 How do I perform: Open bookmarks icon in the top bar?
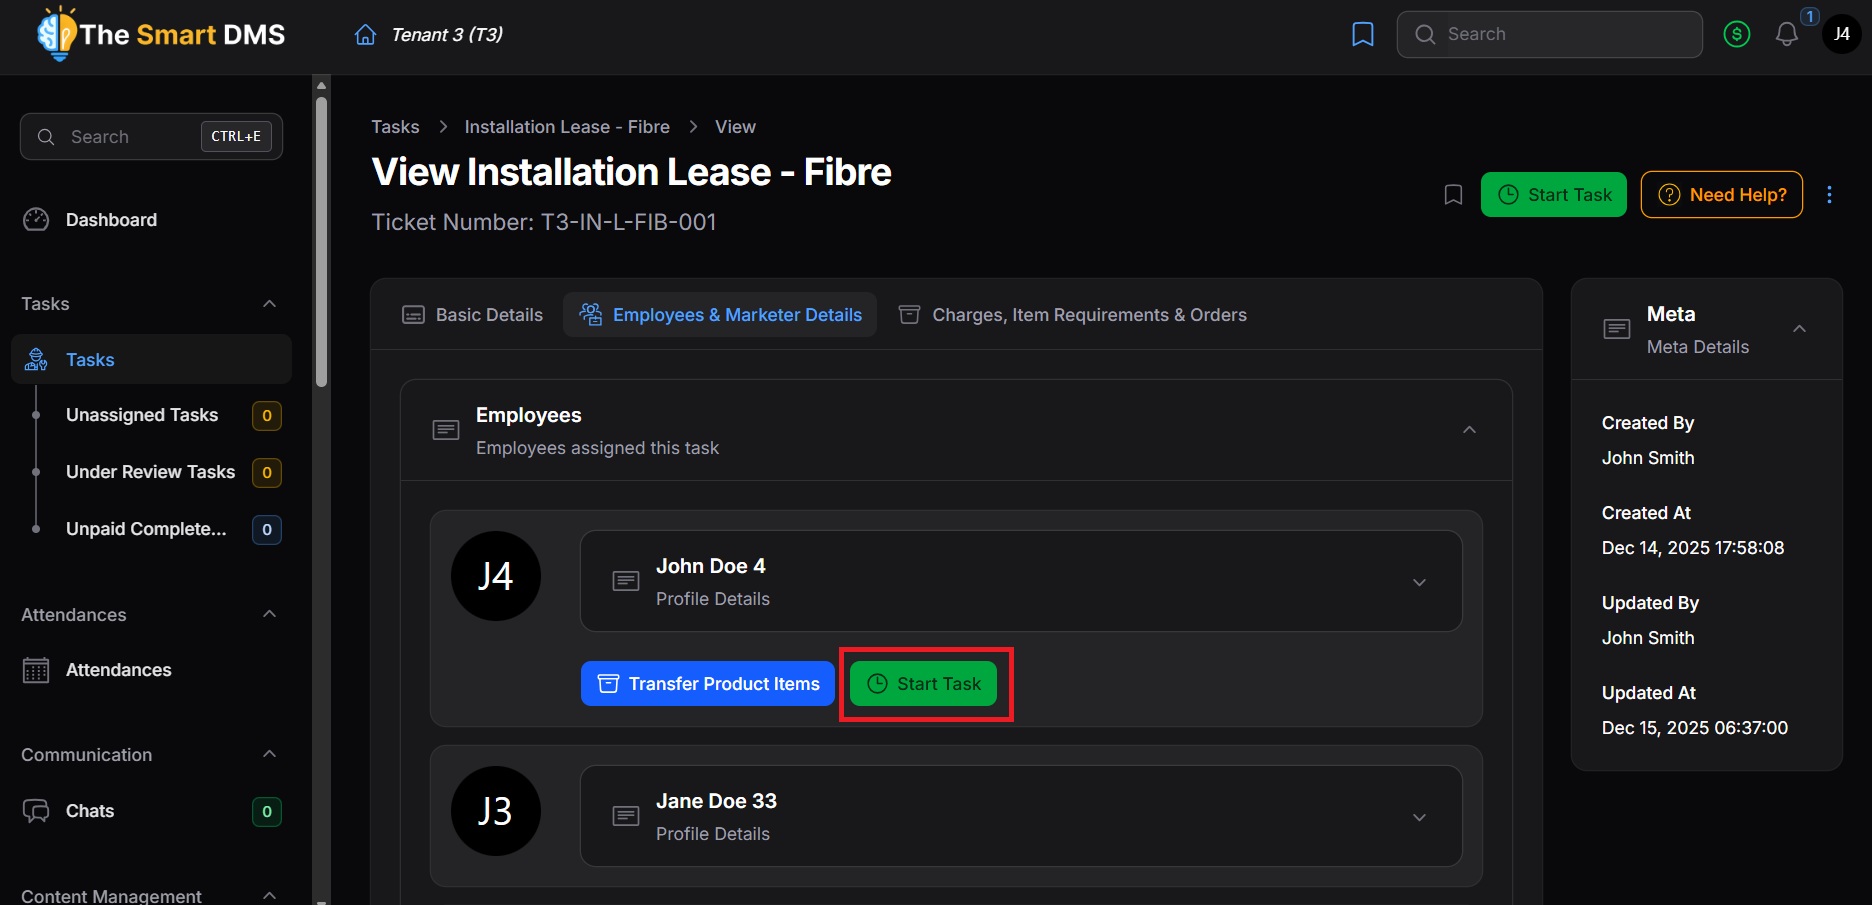[x=1362, y=35]
